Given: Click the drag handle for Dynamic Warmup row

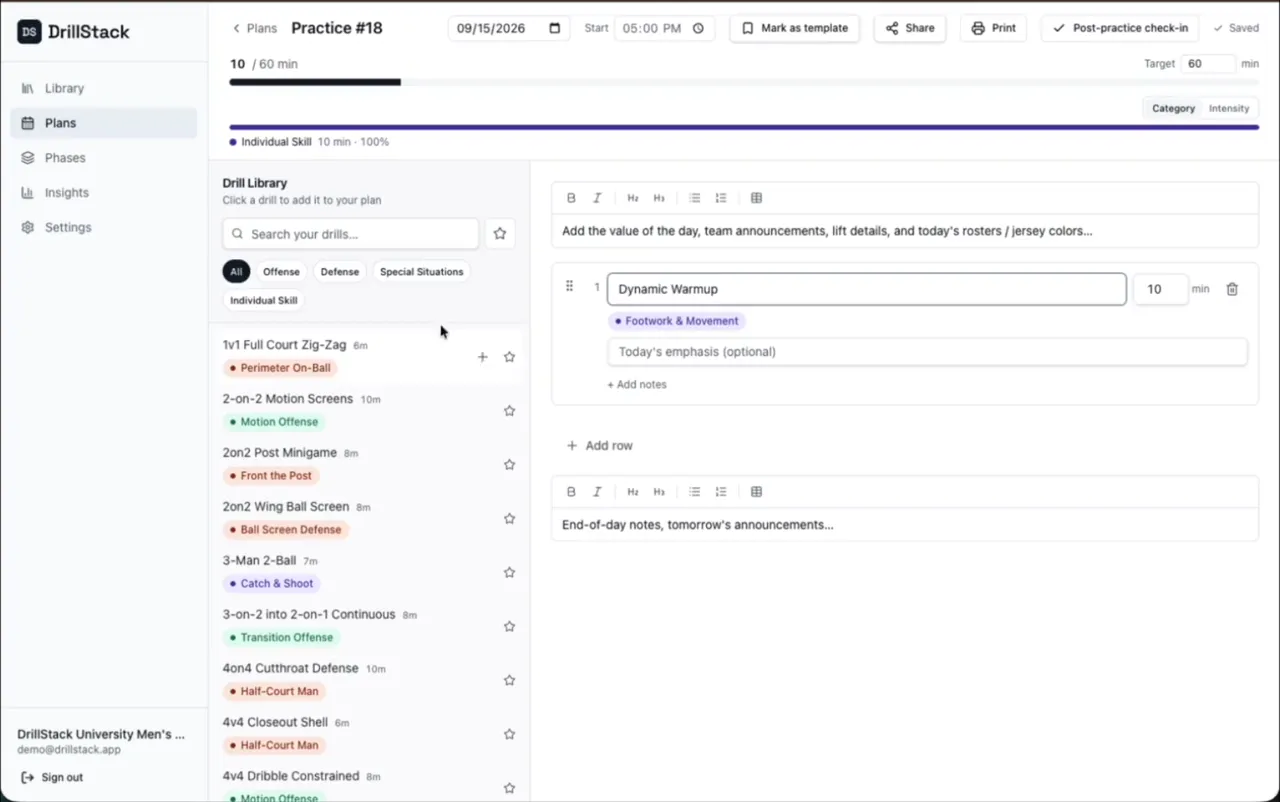Looking at the screenshot, I should click(569, 287).
